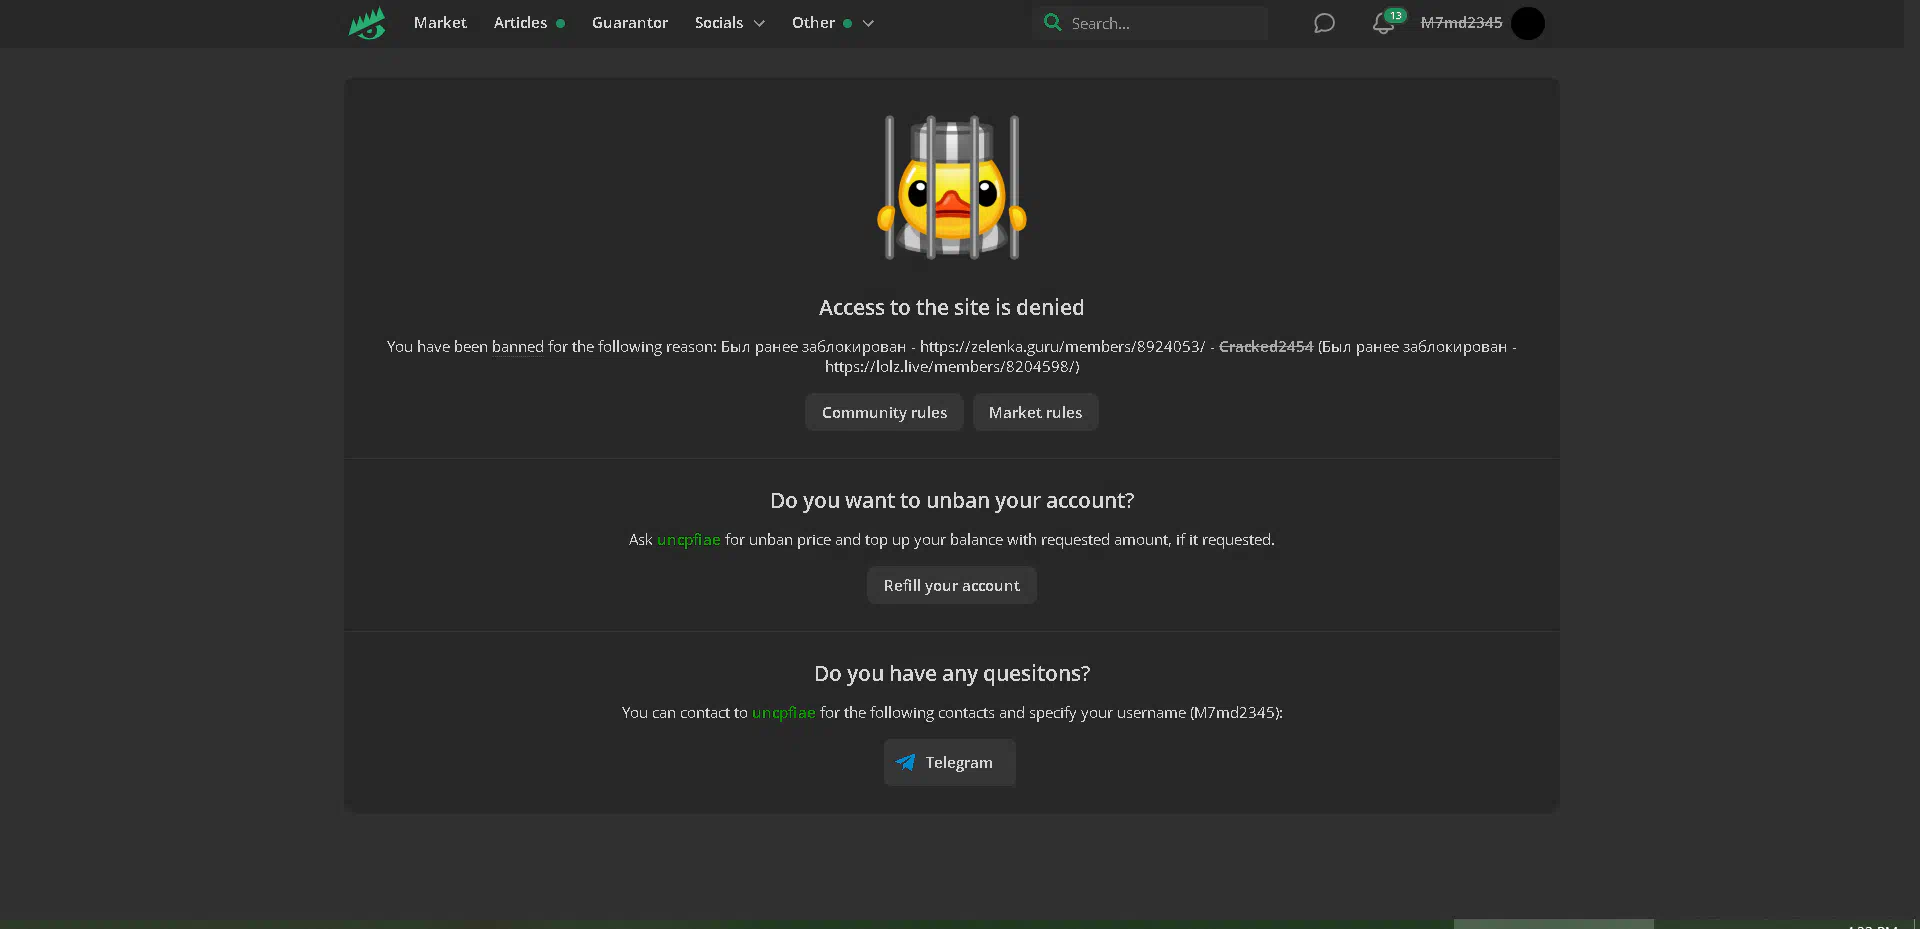Click the Refill your account button

pos(952,585)
